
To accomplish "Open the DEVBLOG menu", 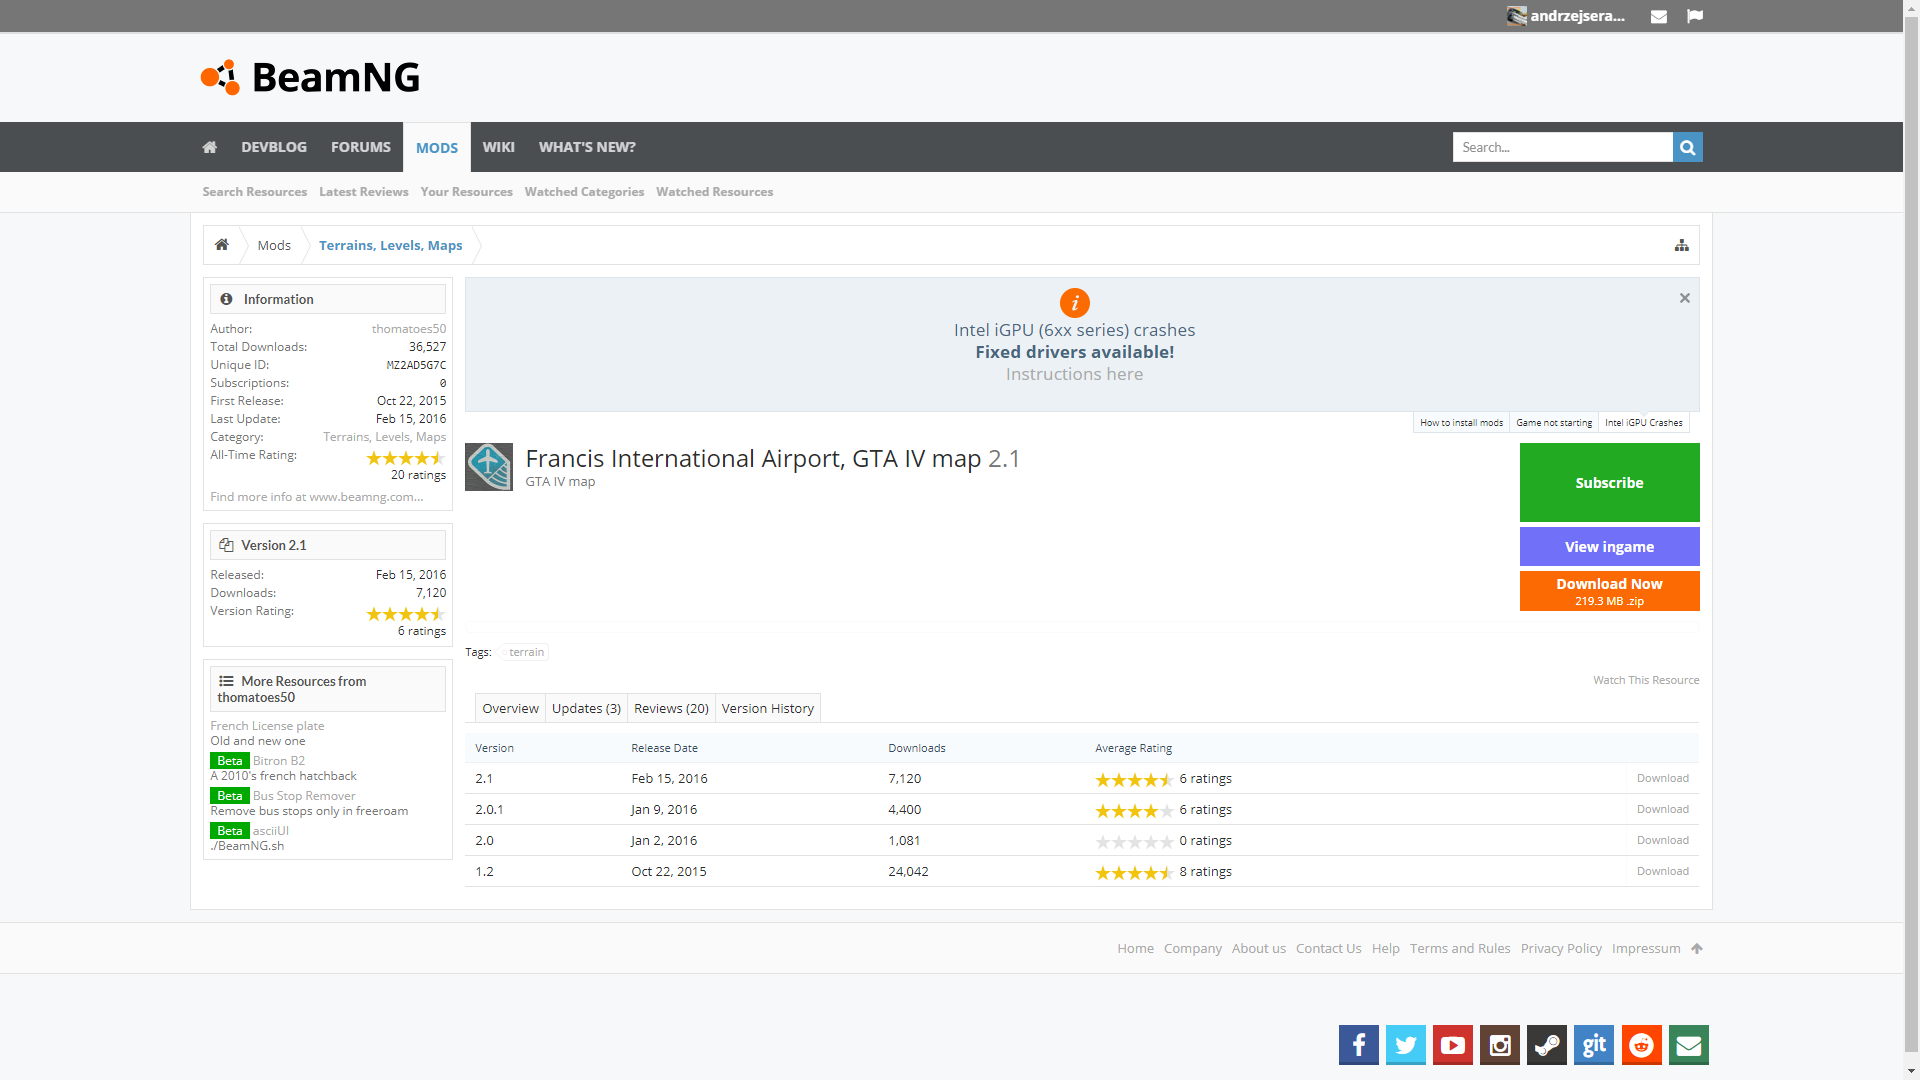I will point(274,147).
